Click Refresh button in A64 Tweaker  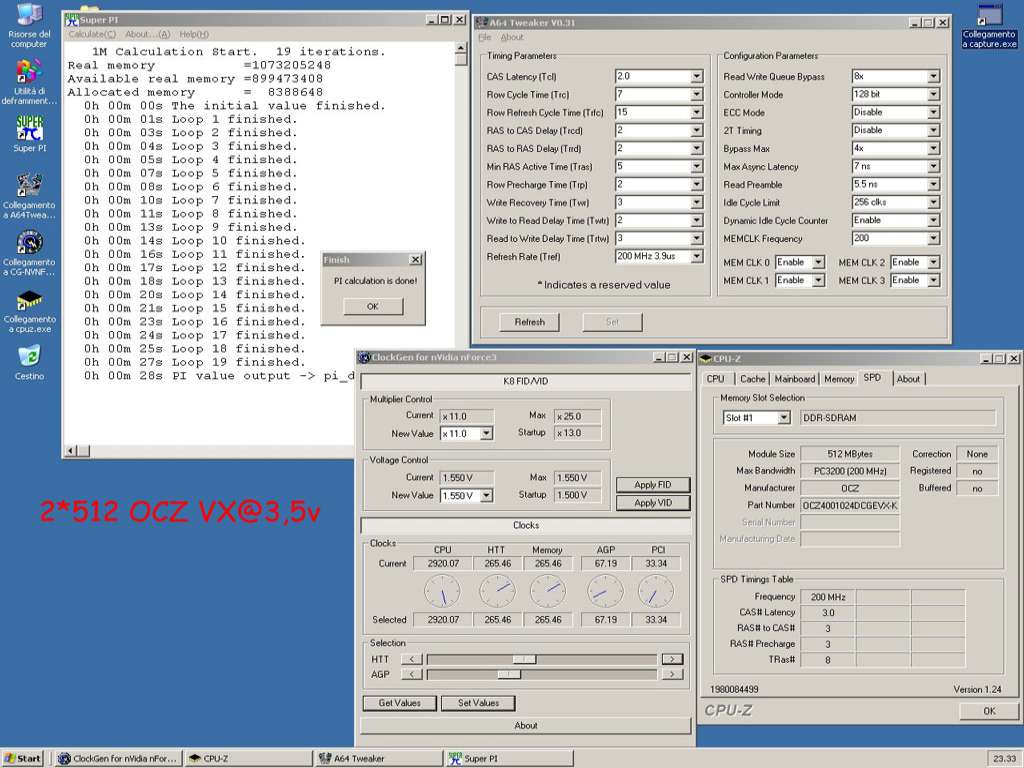[x=530, y=322]
